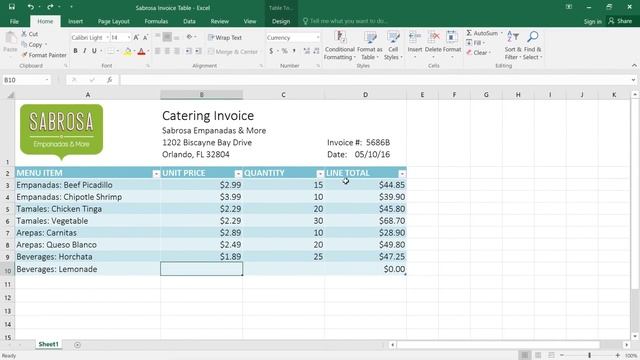Toggle italic formatting
640x360 pixels.
[x=84, y=51]
